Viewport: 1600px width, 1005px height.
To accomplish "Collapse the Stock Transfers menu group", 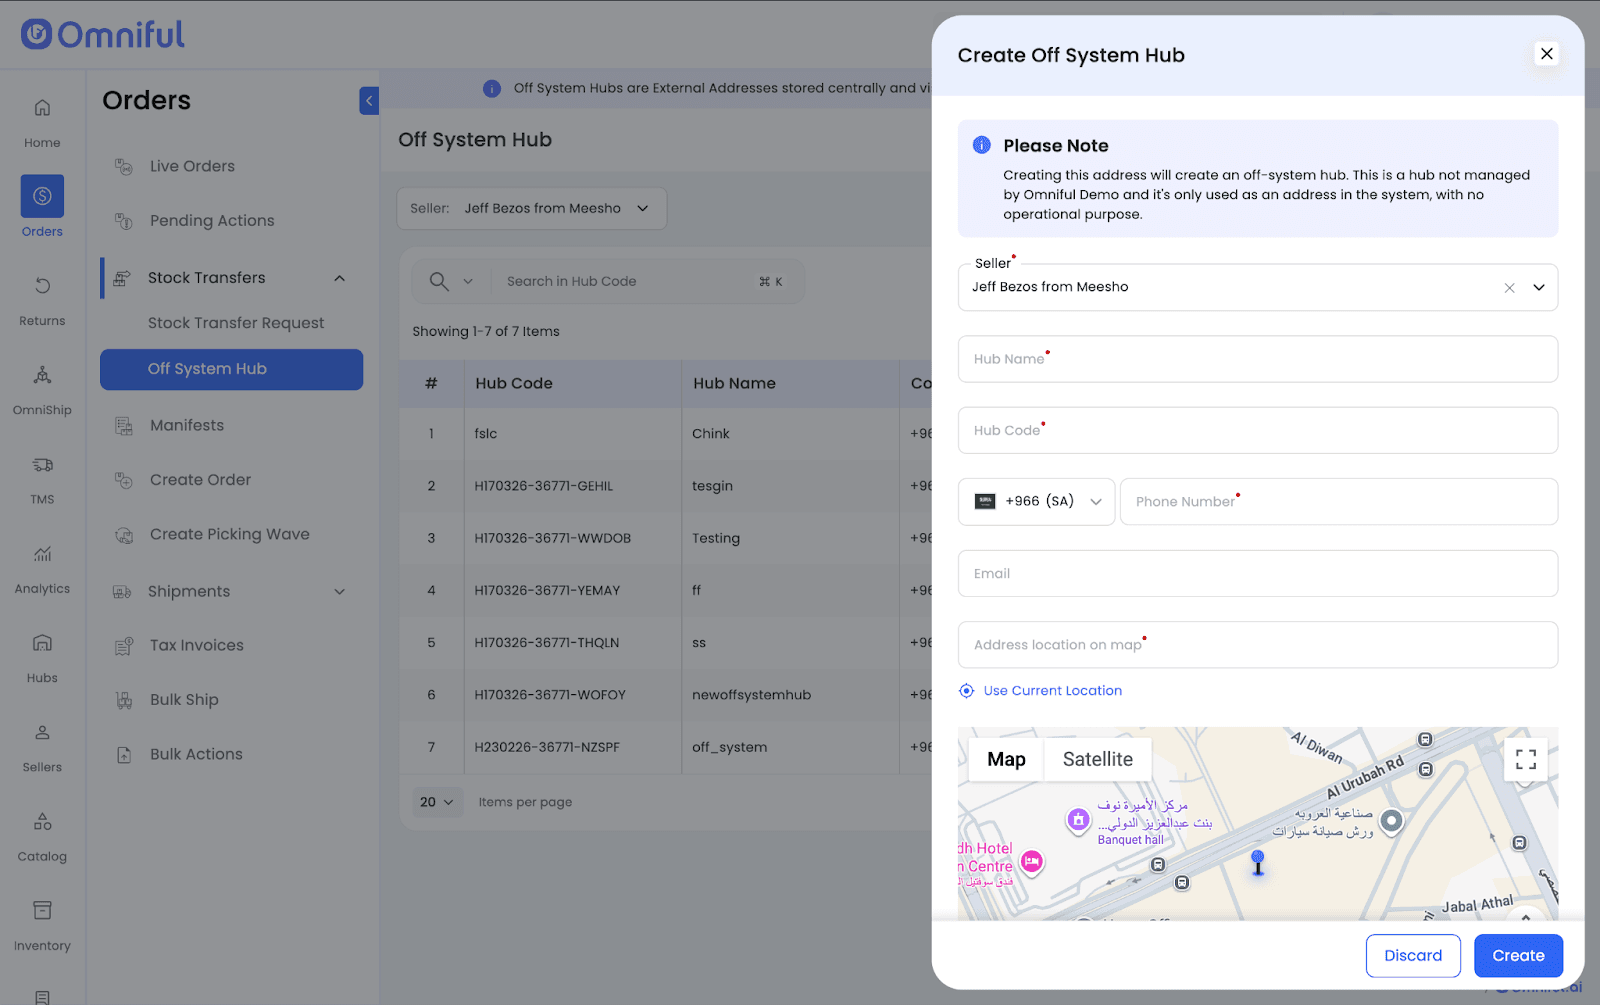I will 339,278.
